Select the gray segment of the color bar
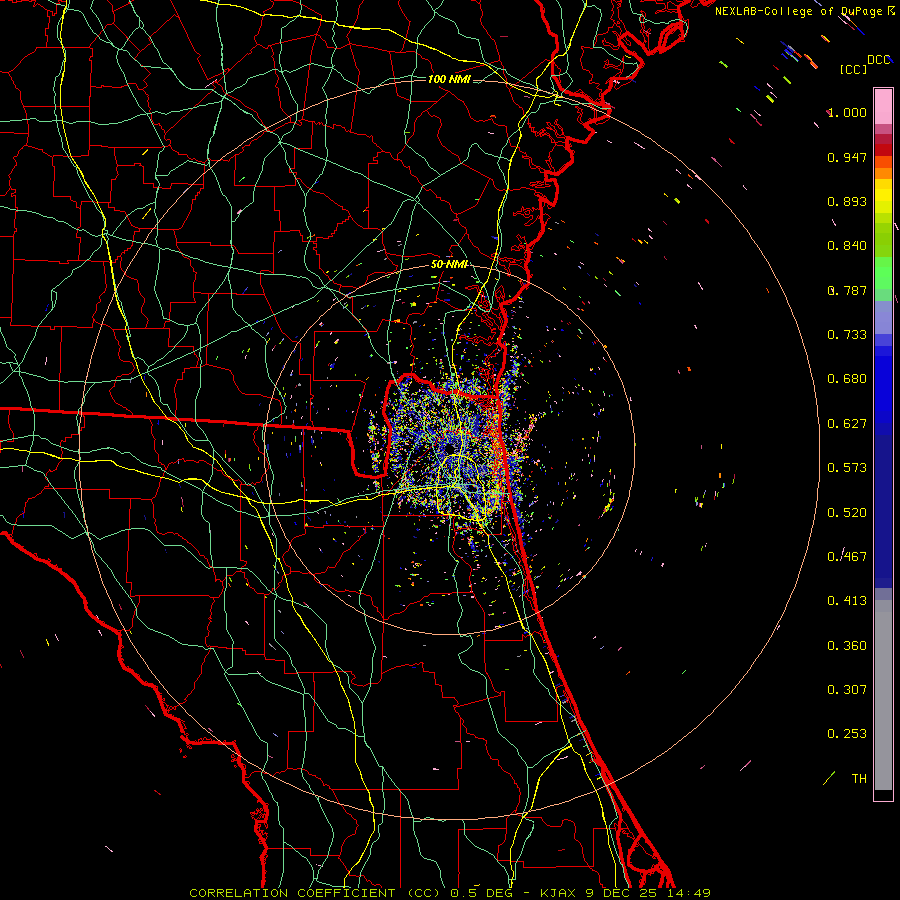The image size is (900, 900). 883,695
